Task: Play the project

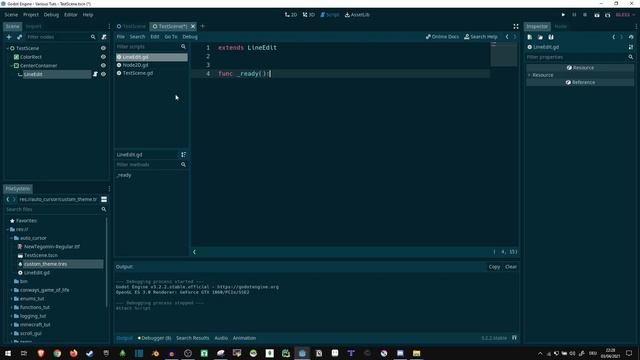Action: [x=563, y=15]
